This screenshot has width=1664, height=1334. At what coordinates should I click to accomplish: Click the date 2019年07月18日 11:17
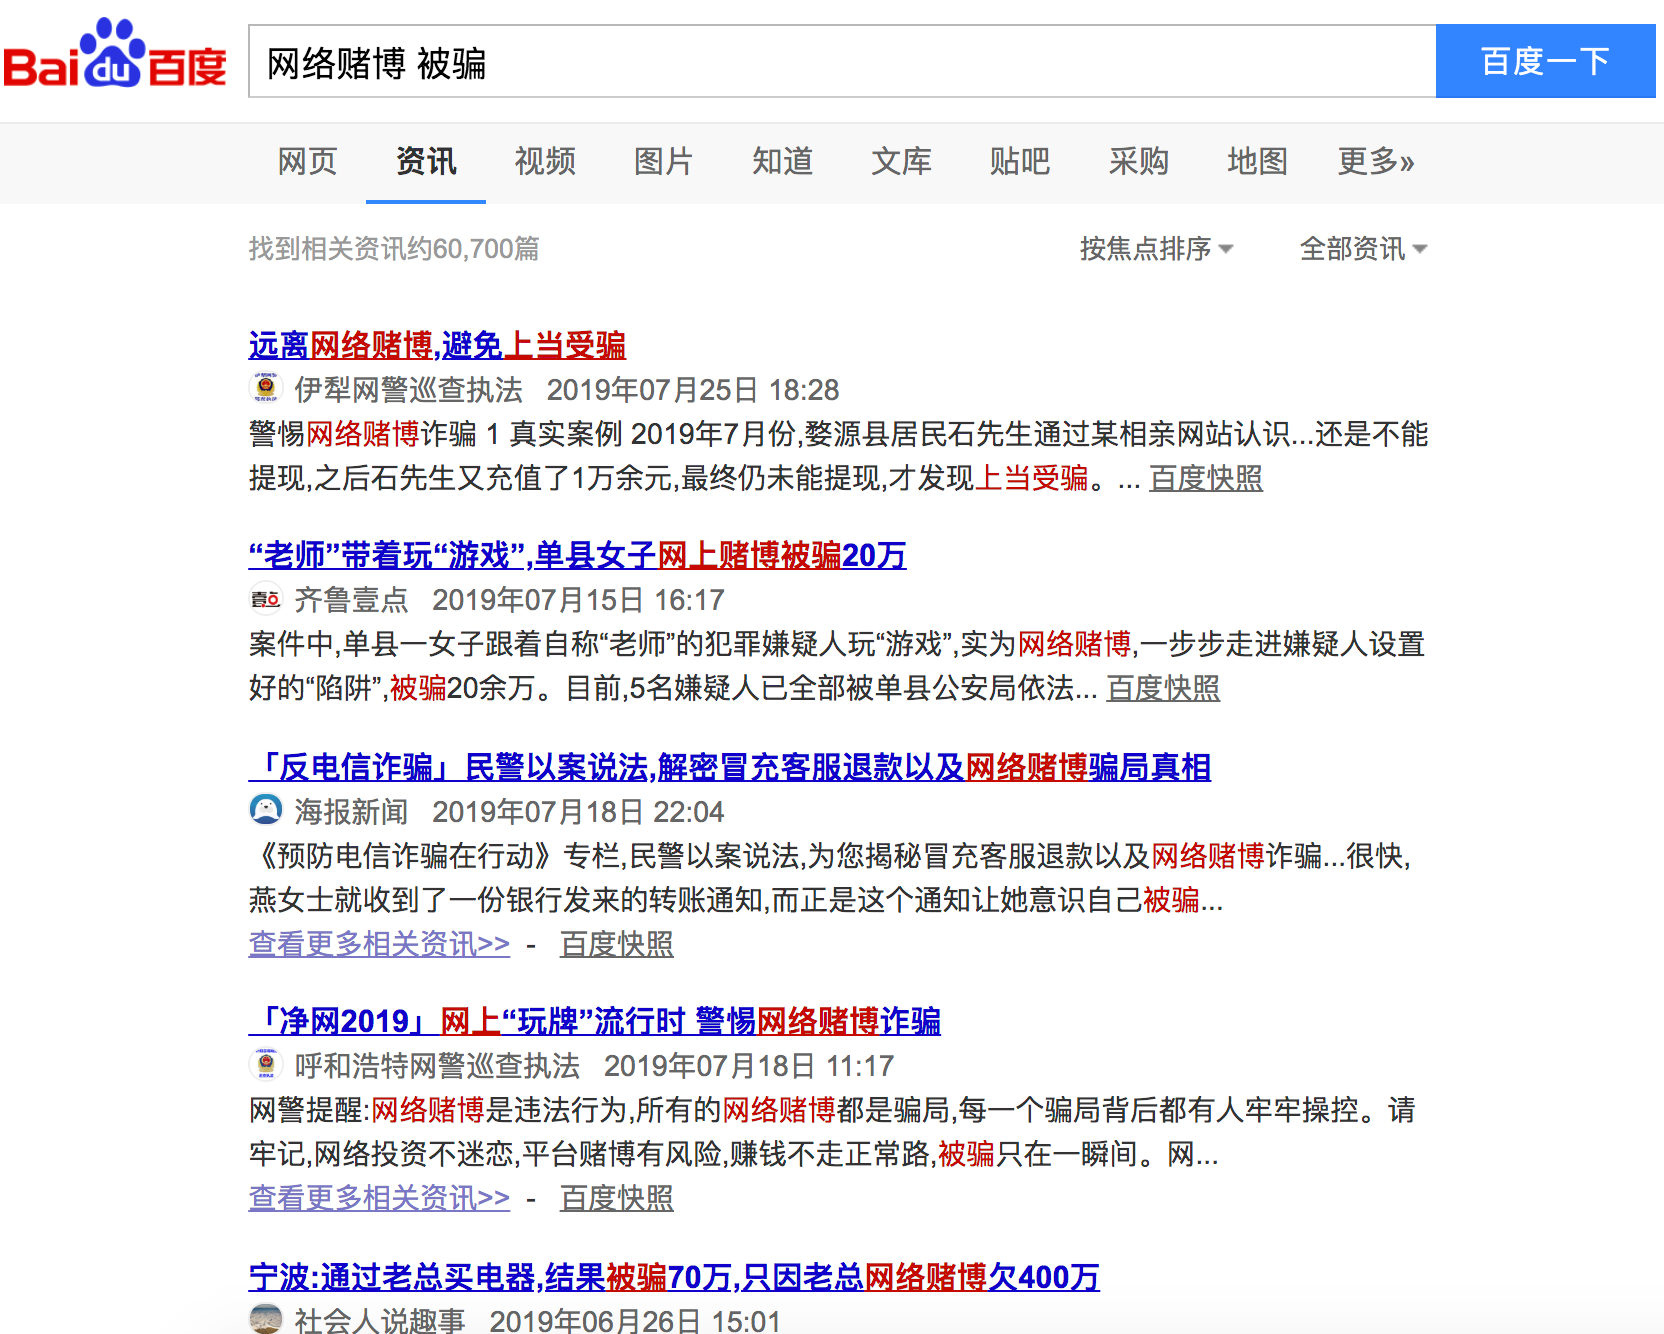tap(749, 1066)
